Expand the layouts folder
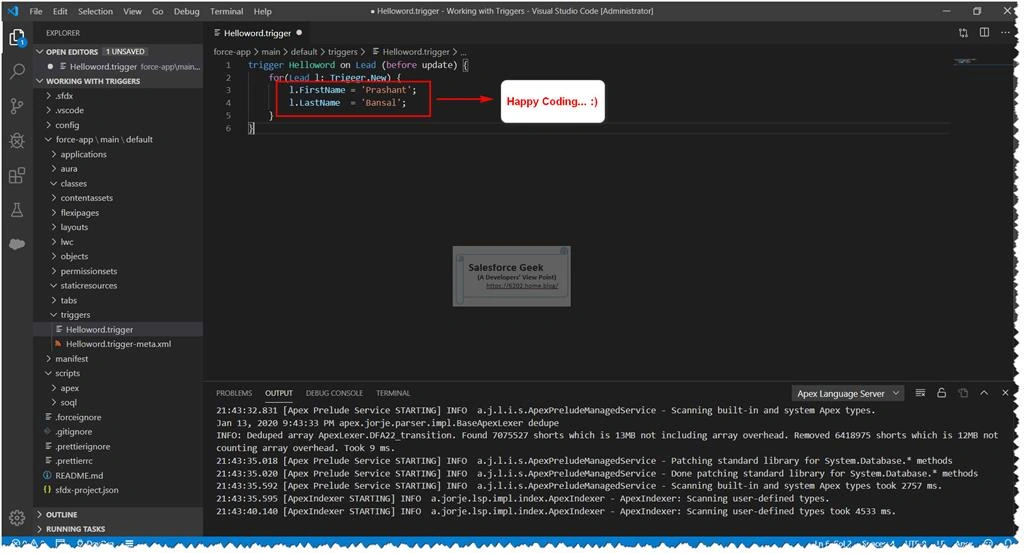1024x553 pixels. coord(118,227)
